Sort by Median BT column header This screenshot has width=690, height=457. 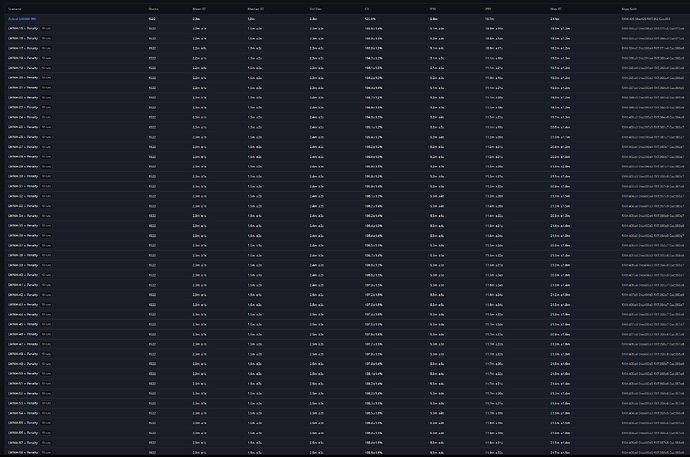(x=255, y=9)
